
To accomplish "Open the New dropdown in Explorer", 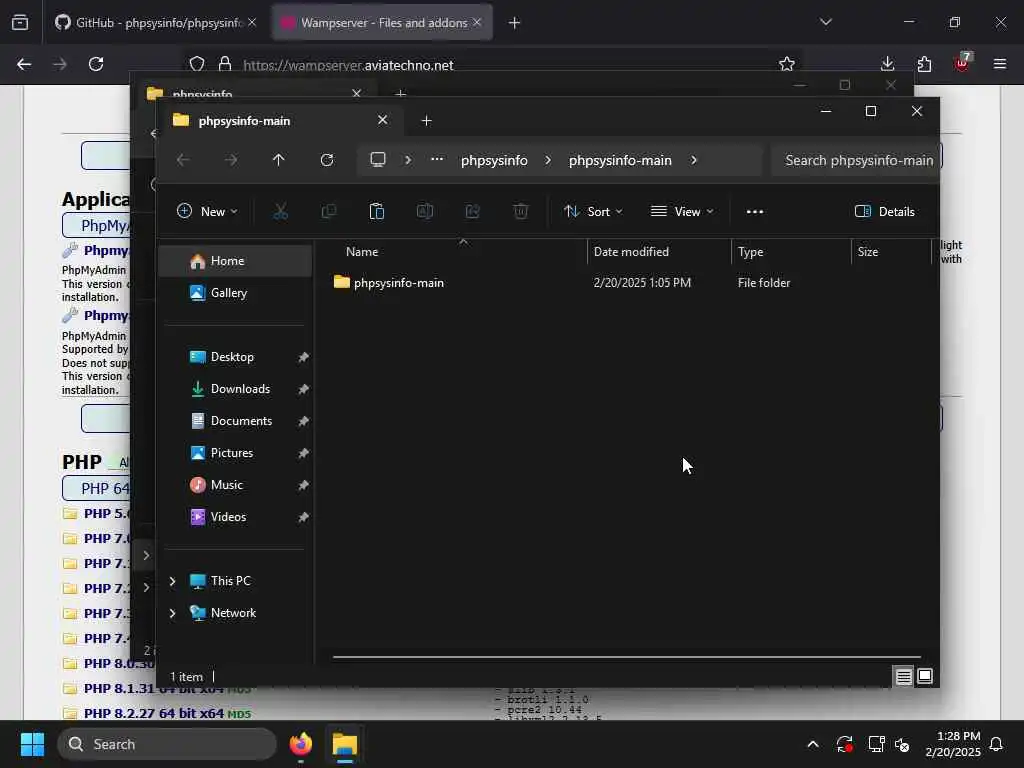I will [x=207, y=212].
